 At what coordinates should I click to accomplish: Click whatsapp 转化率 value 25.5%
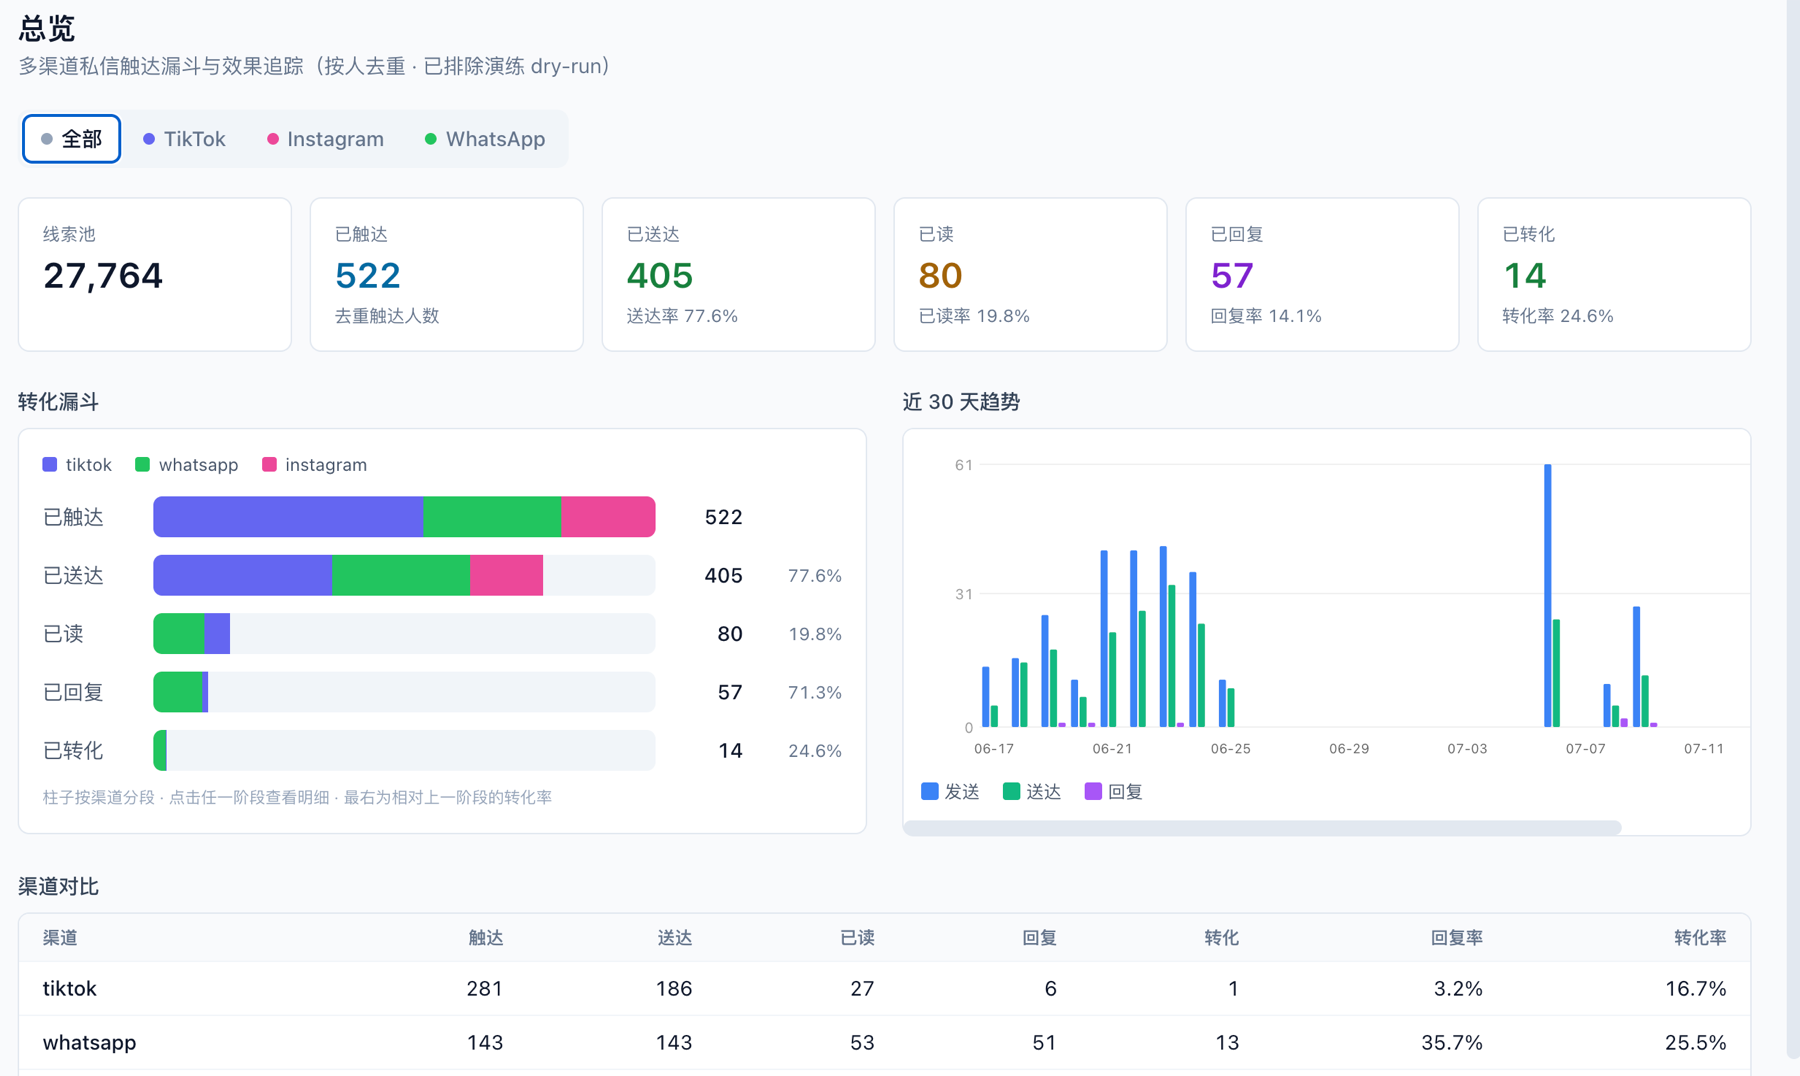[1696, 1043]
